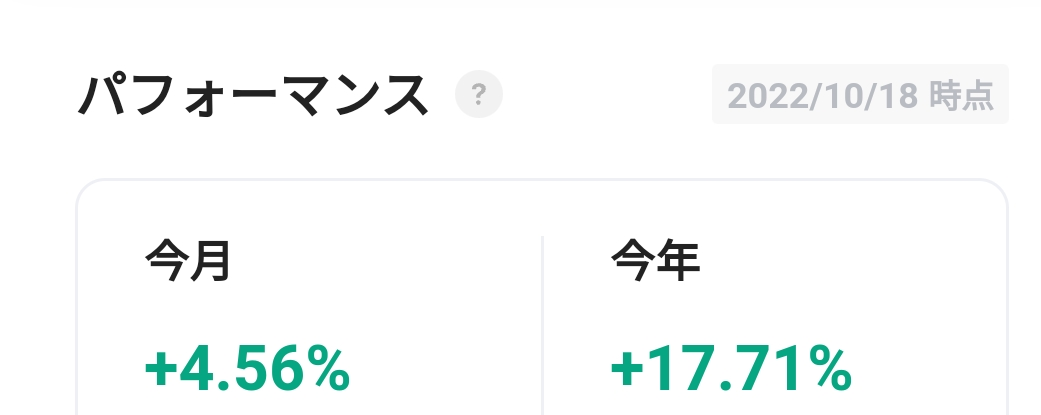Click the divider between 今月 and 今年

point(542,320)
